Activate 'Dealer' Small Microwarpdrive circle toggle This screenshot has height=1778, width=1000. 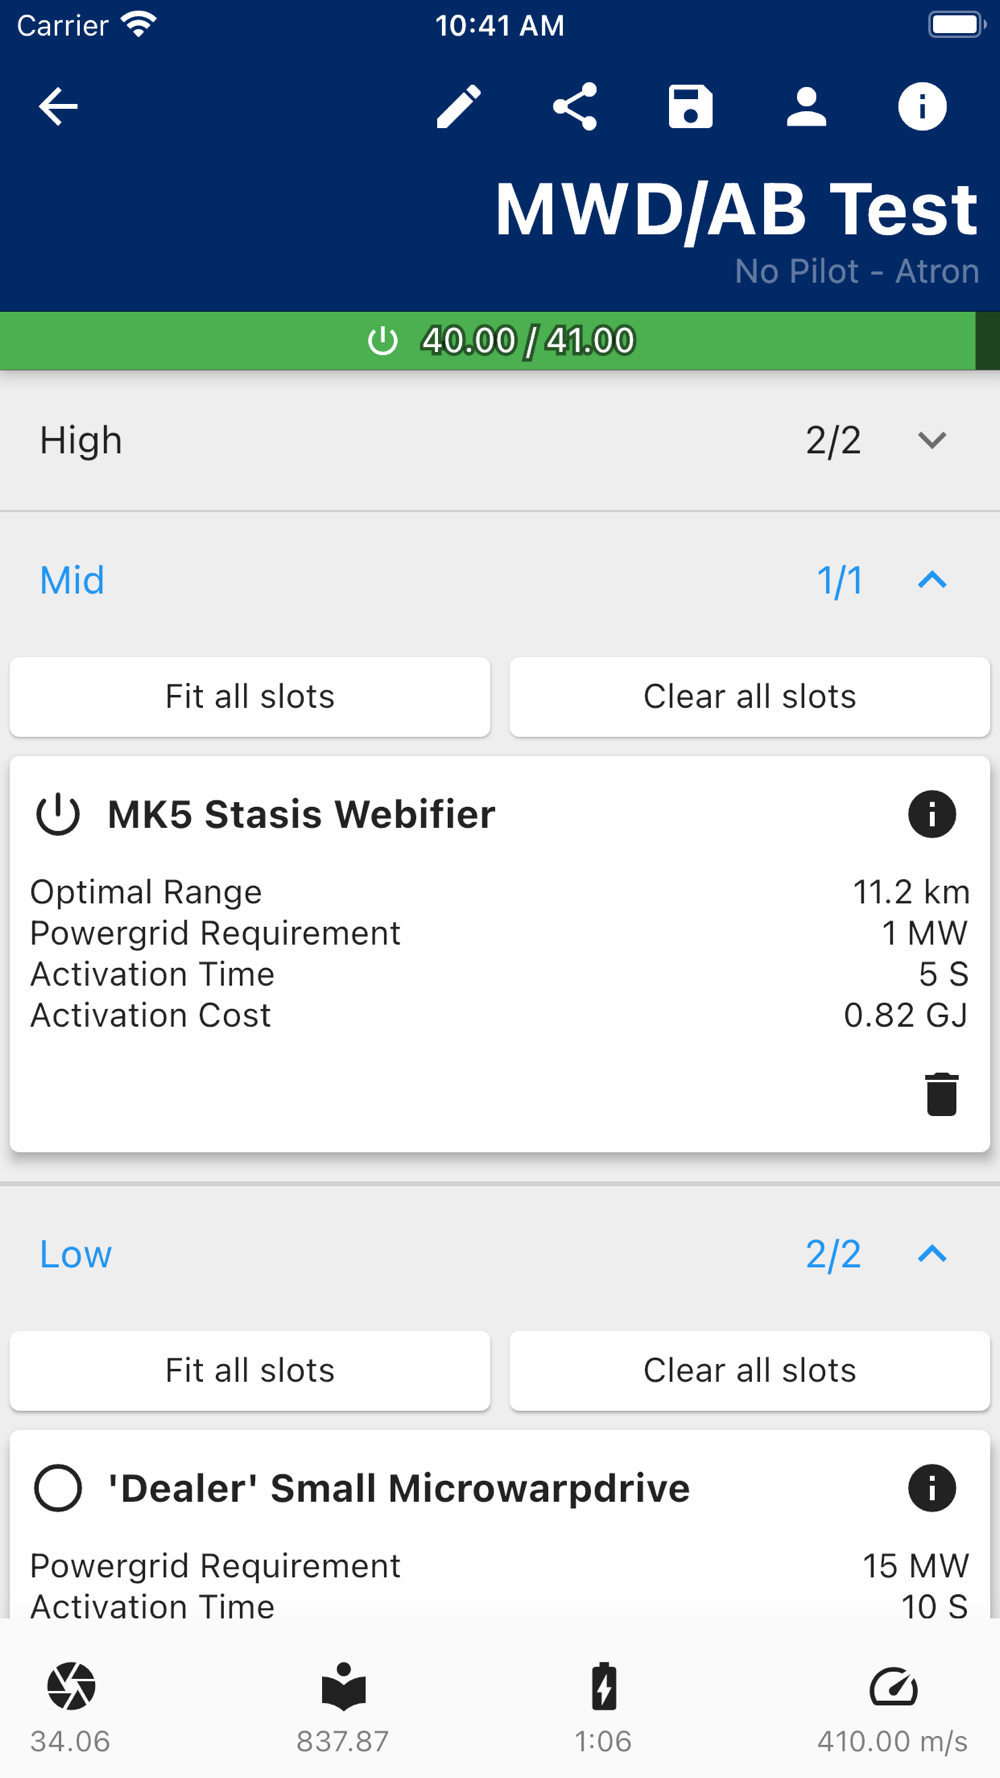point(58,1488)
